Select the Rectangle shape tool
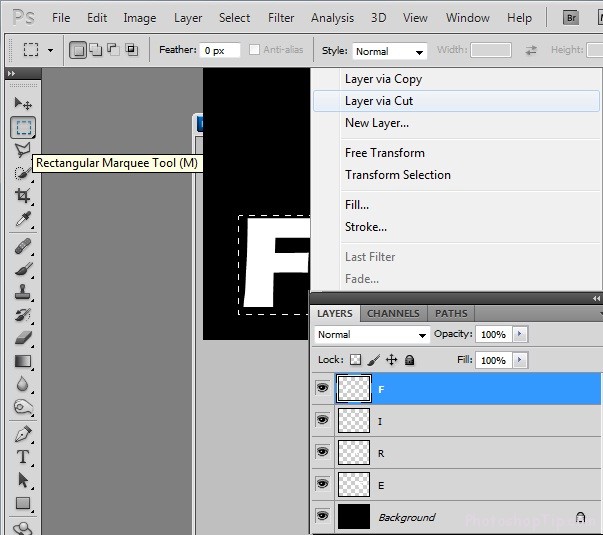Image resolution: width=603 pixels, height=535 pixels. coord(23,503)
